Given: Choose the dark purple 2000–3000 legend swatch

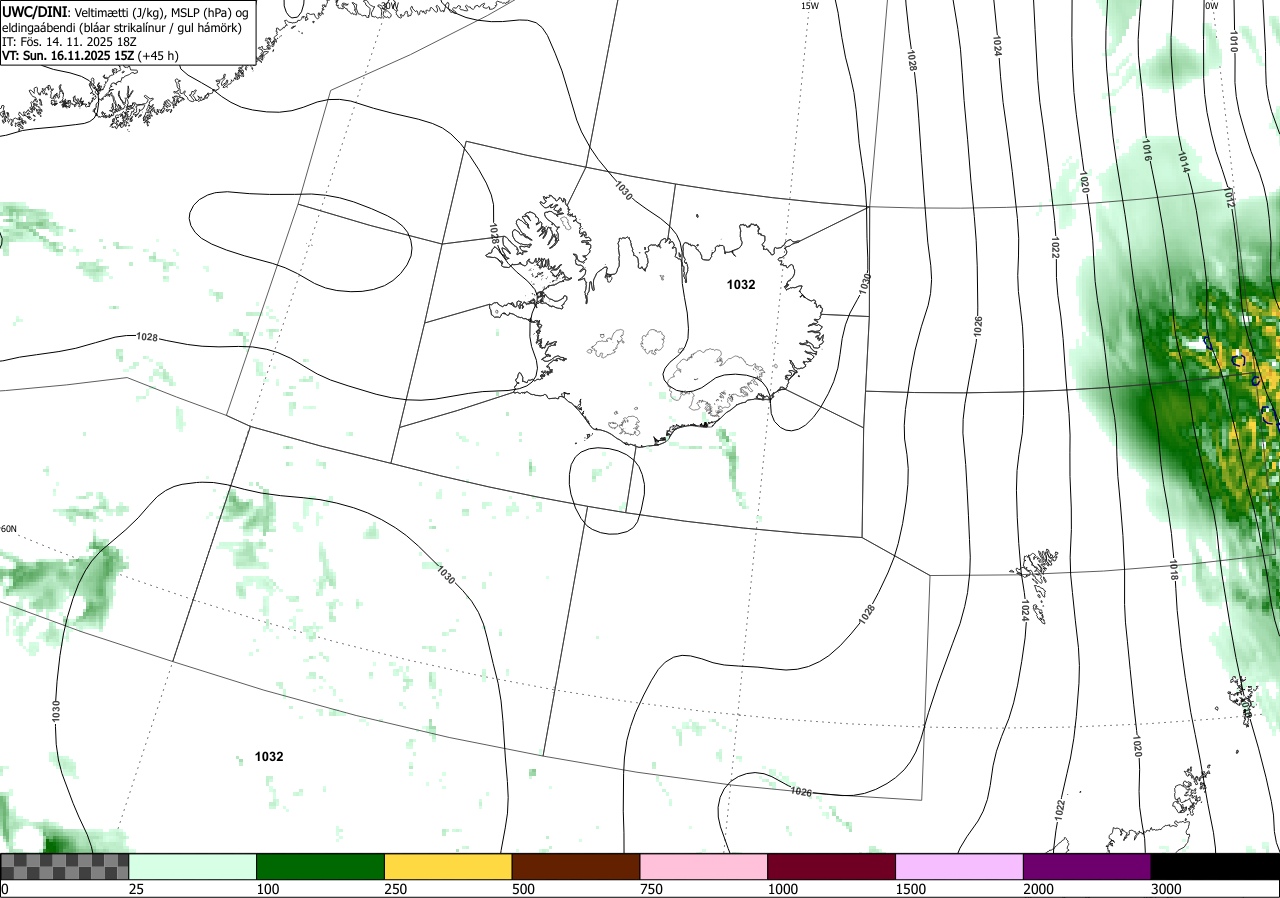Looking at the screenshot, I should pyautogui.click(x=1087, y=866).
